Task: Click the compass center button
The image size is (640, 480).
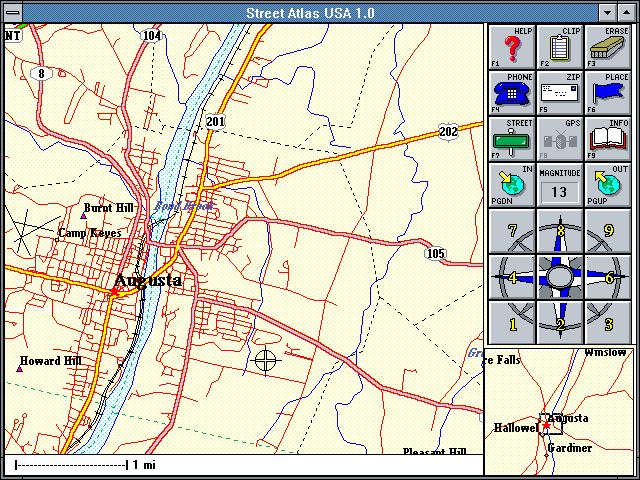Action: (559, 277)
